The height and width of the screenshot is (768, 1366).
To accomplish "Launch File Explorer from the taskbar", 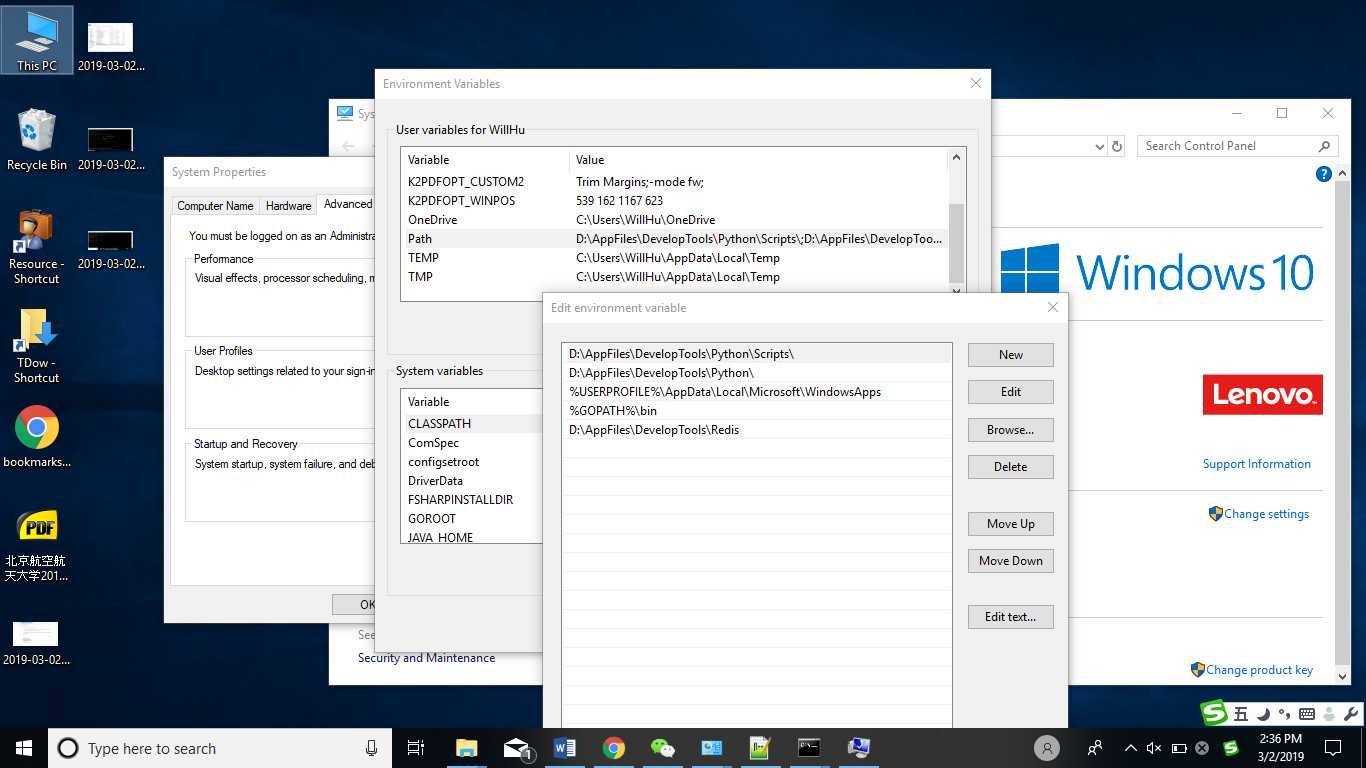I will (x=467, y=748).
